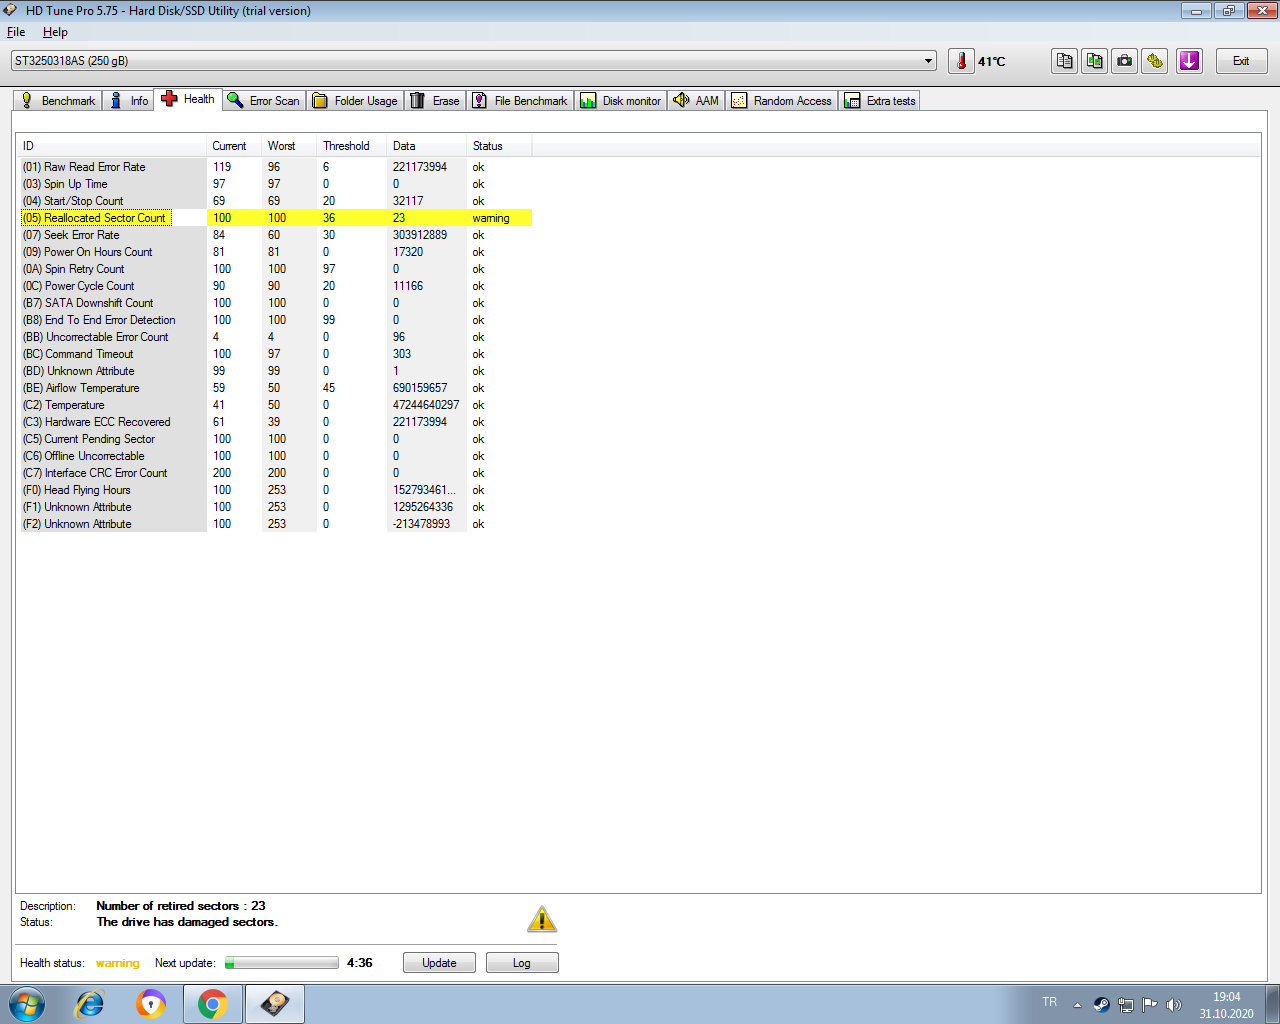Open the Folder Usage tab
Viewport: 1280px width, 1024px height.
coord(355,101)
